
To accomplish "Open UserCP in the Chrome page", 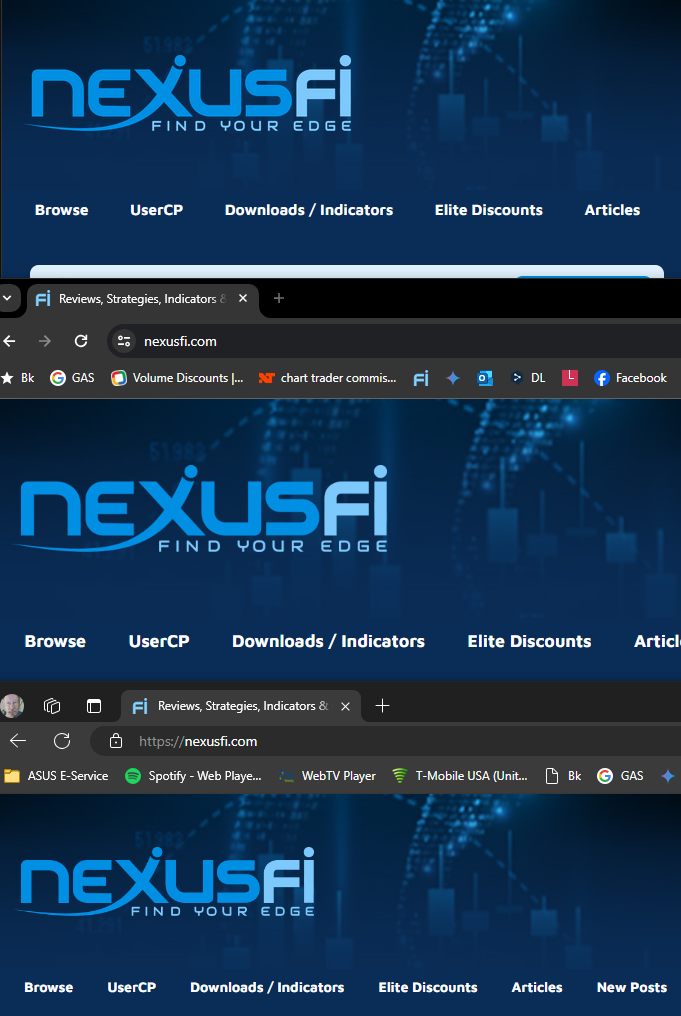I will coord(159,641).
